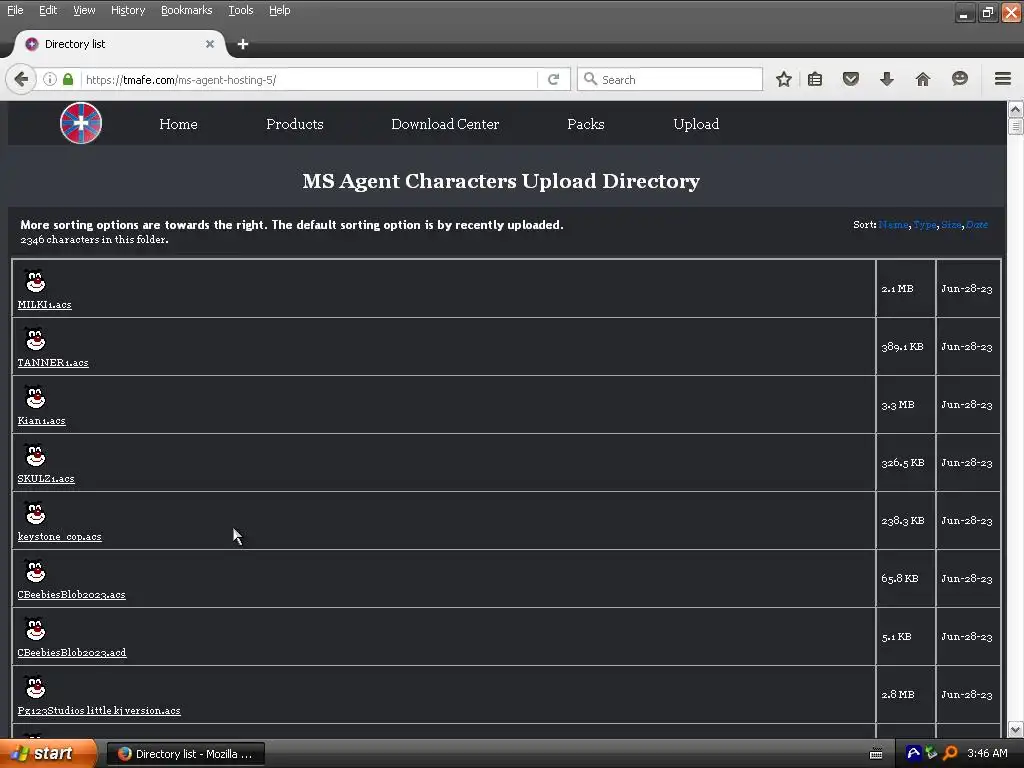Click the green padlock security icon

(x=68, y=80)
